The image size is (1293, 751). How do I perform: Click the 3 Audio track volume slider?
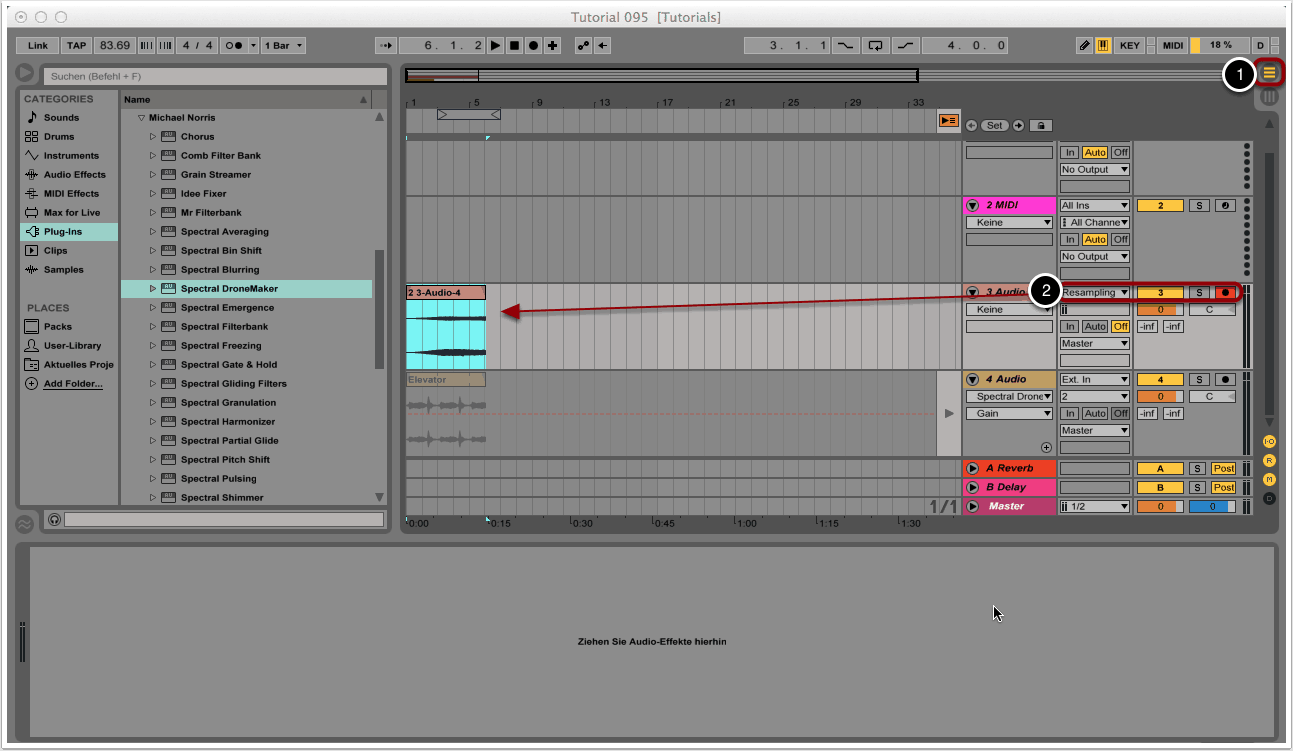coord(1160,310)
